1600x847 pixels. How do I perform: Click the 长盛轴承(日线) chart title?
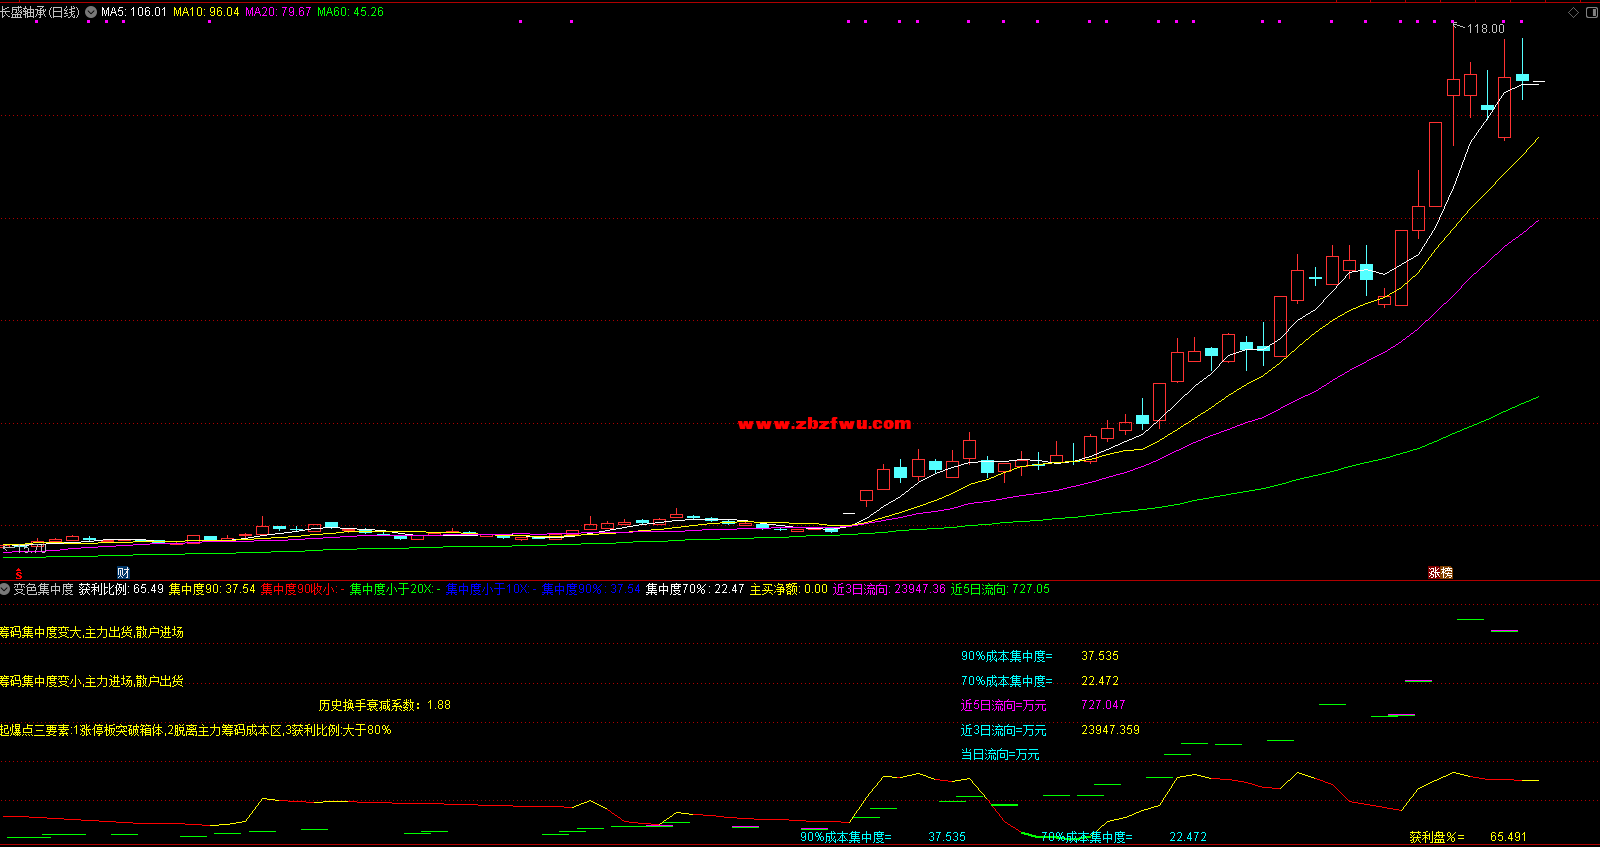40,12
